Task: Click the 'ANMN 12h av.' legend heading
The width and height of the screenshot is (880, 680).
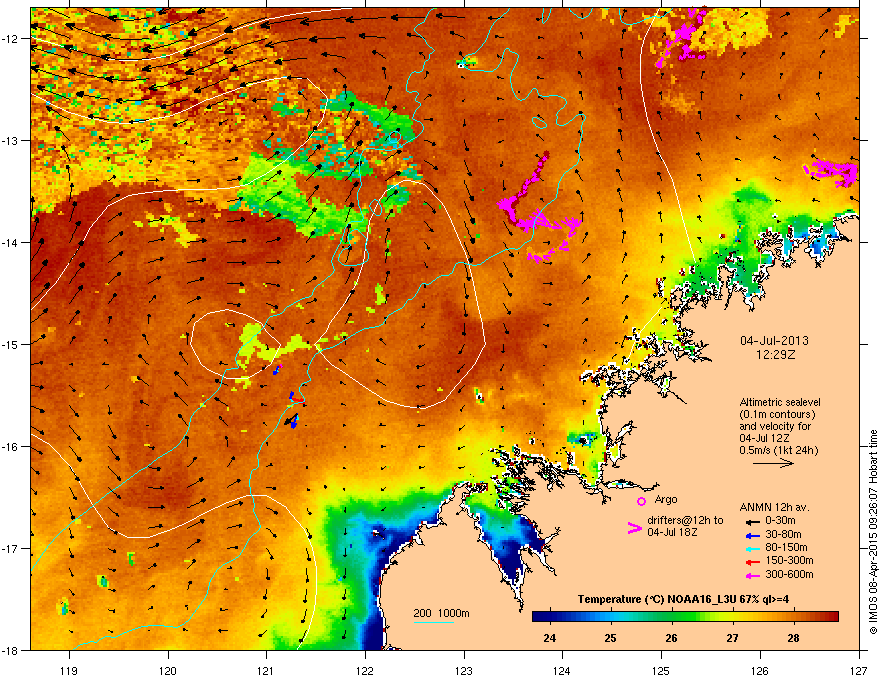Action: pyautogui.click(x=774, y=508)
